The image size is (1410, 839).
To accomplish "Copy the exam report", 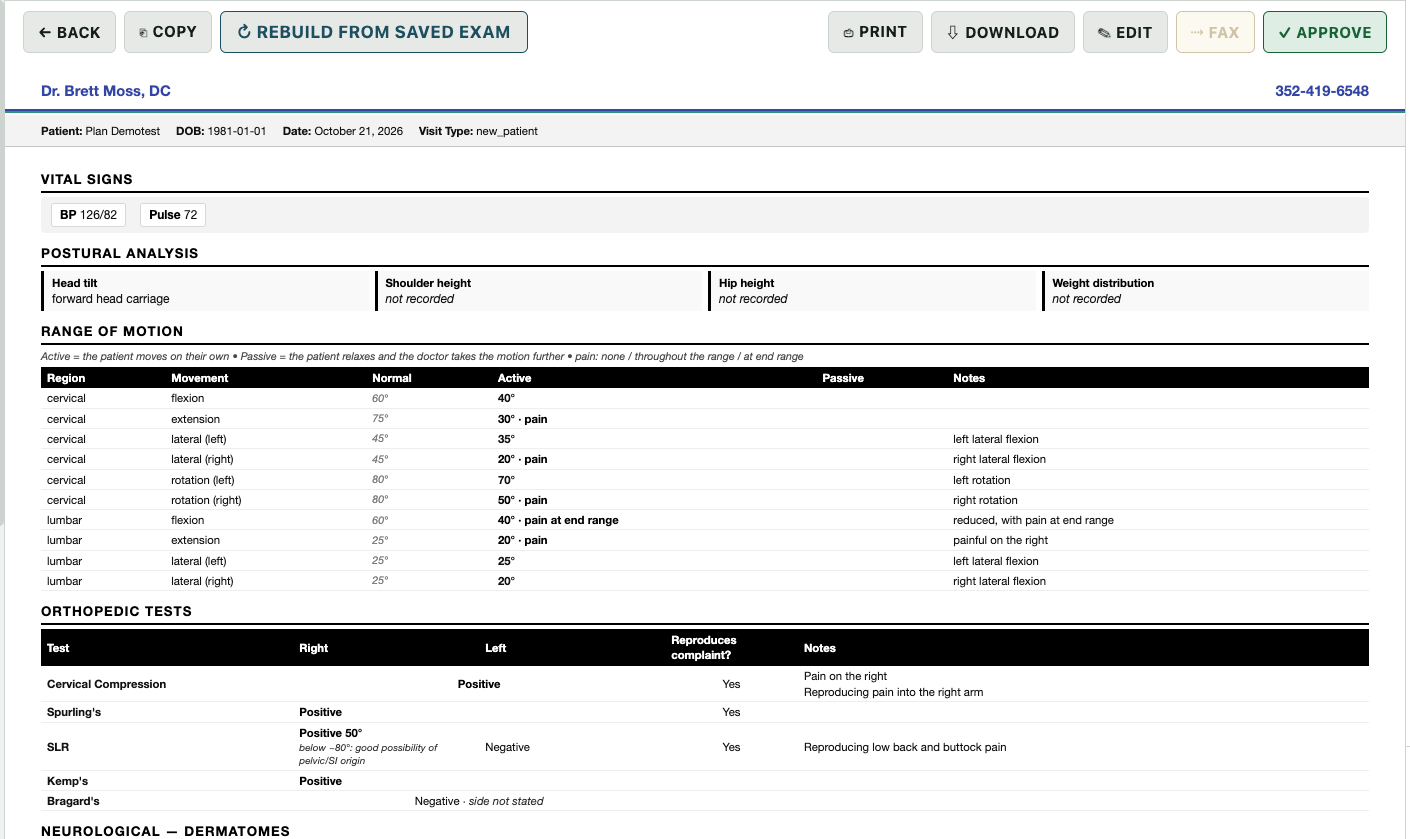I will click(168, 32).
